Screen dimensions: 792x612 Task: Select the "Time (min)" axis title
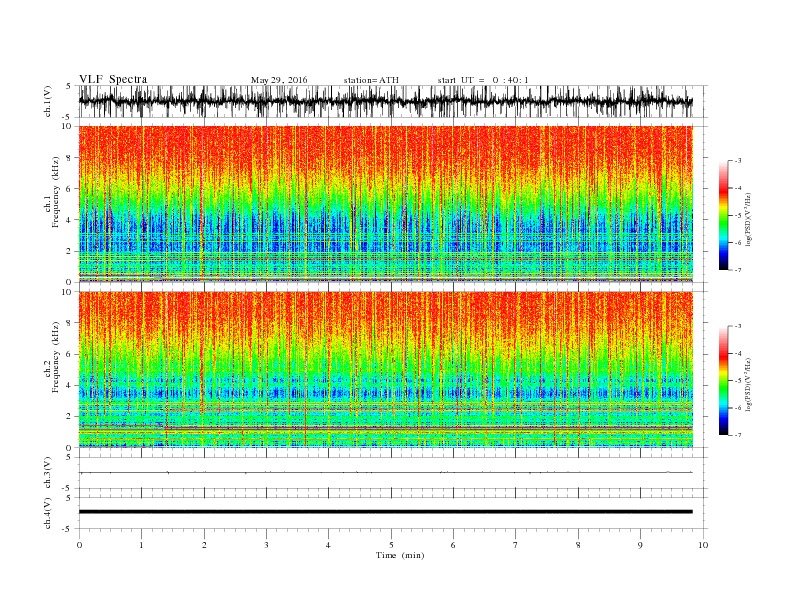click(x=400, y=555)
